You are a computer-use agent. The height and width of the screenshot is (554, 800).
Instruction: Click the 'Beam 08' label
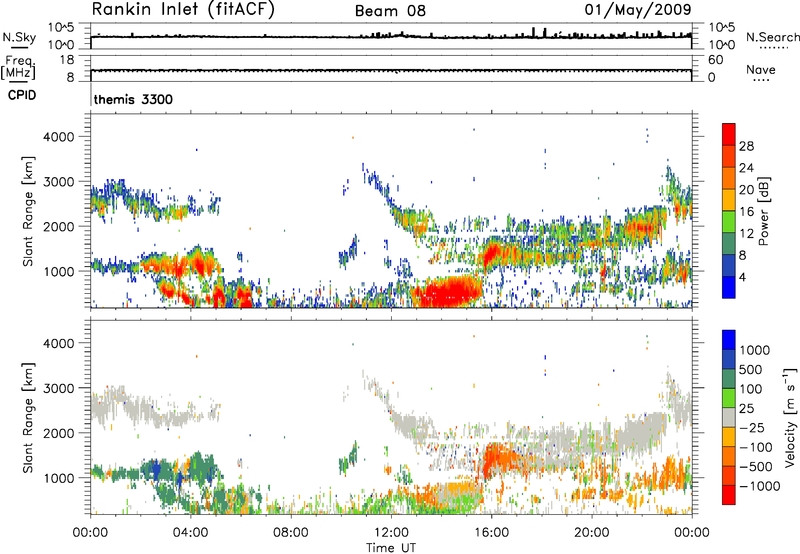(x=390, y=11)
